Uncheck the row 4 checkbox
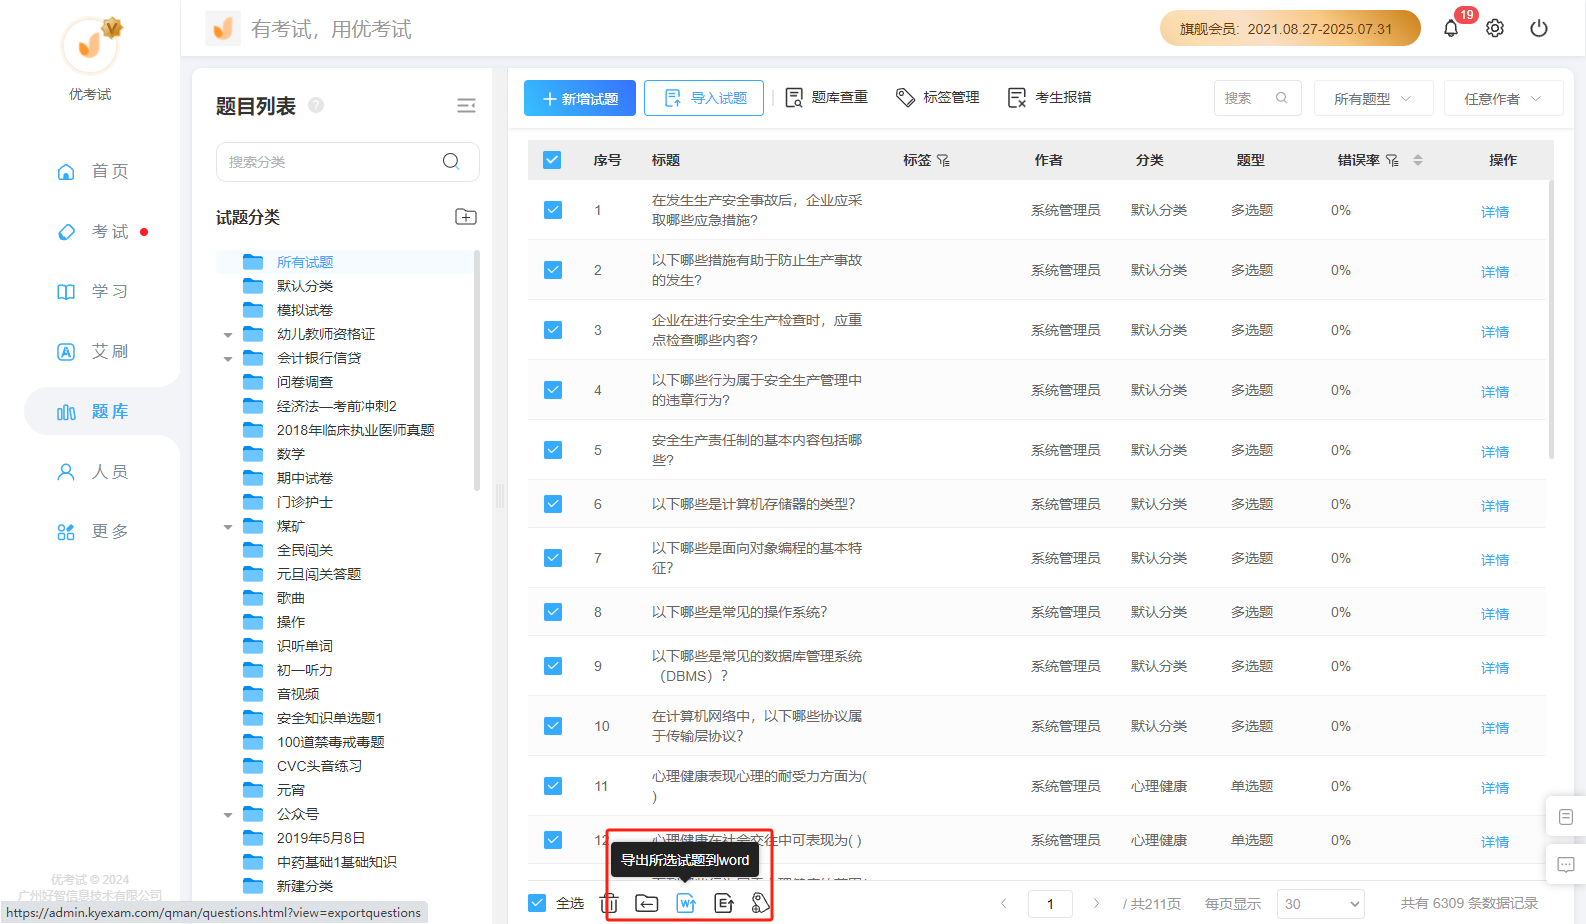This screenshot has width=1586, height=924. pyautogui.click(x=553, y=390)
